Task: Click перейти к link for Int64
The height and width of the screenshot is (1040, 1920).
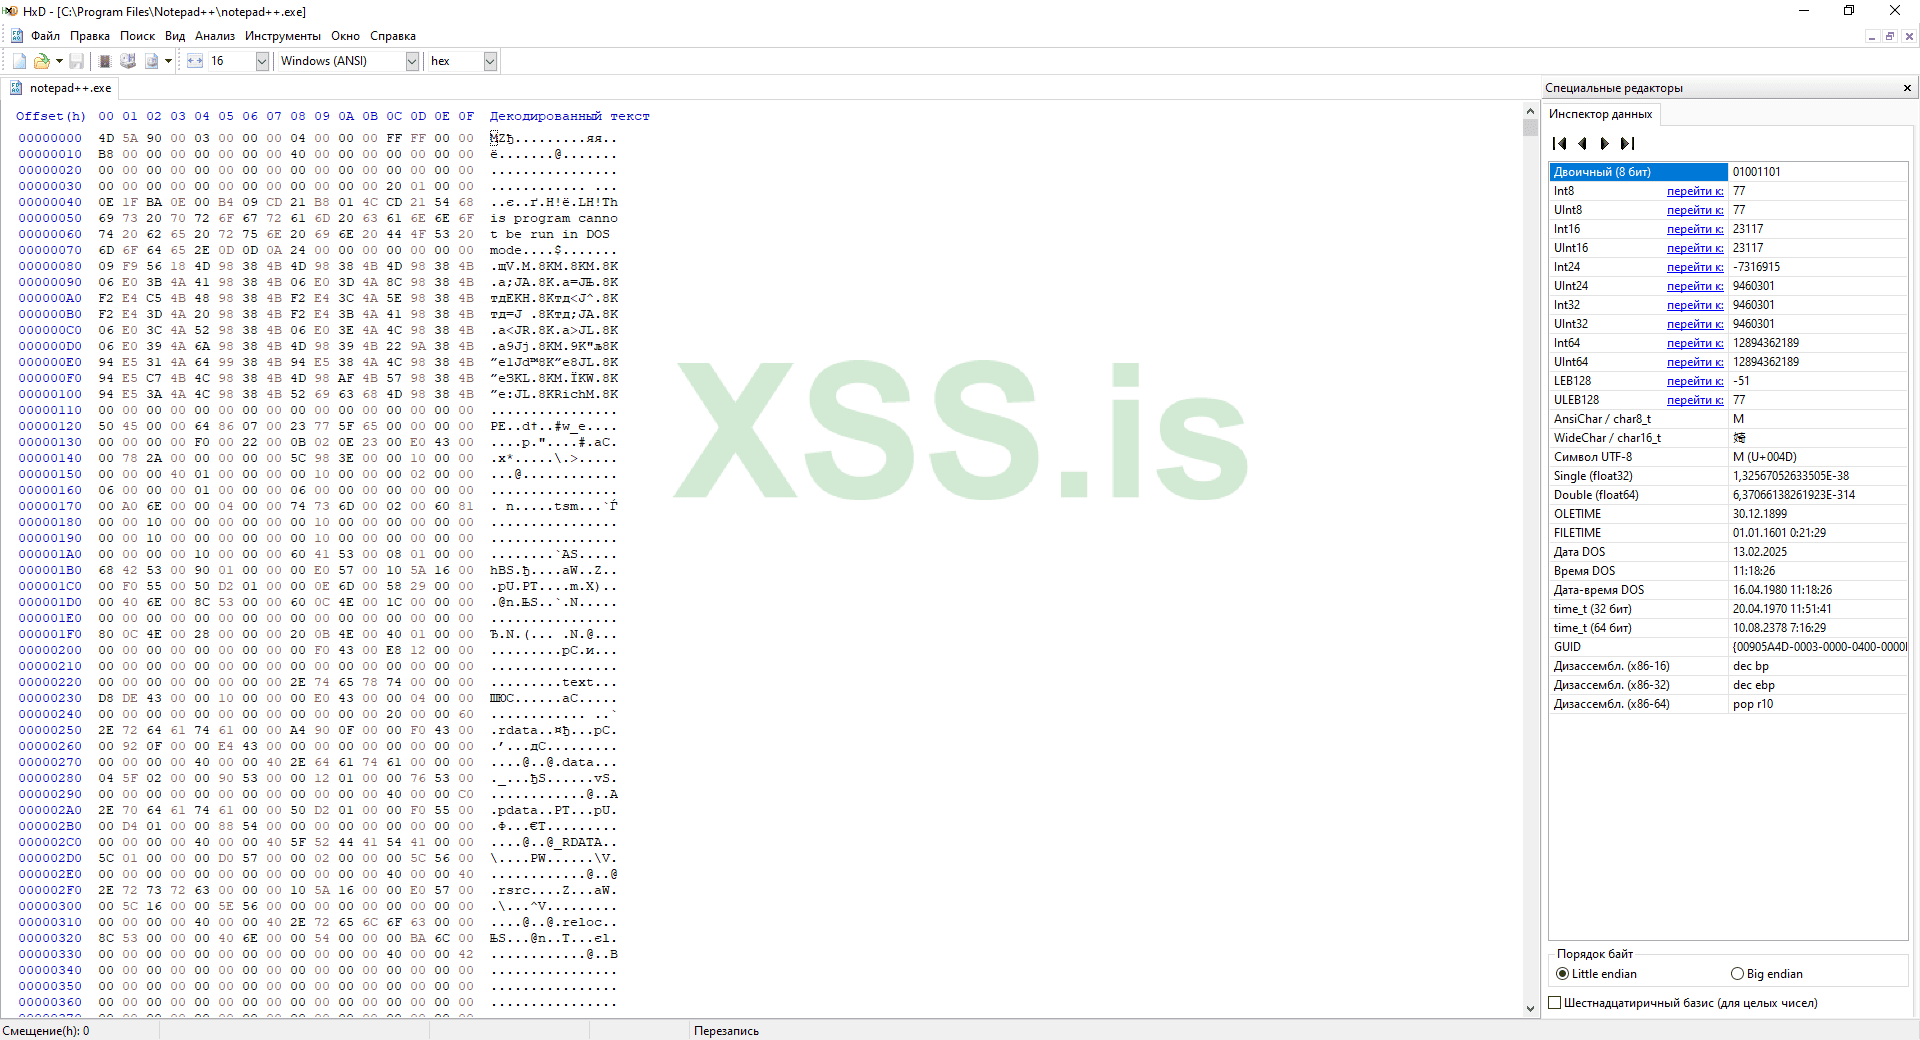Action: click(1695, 343)
